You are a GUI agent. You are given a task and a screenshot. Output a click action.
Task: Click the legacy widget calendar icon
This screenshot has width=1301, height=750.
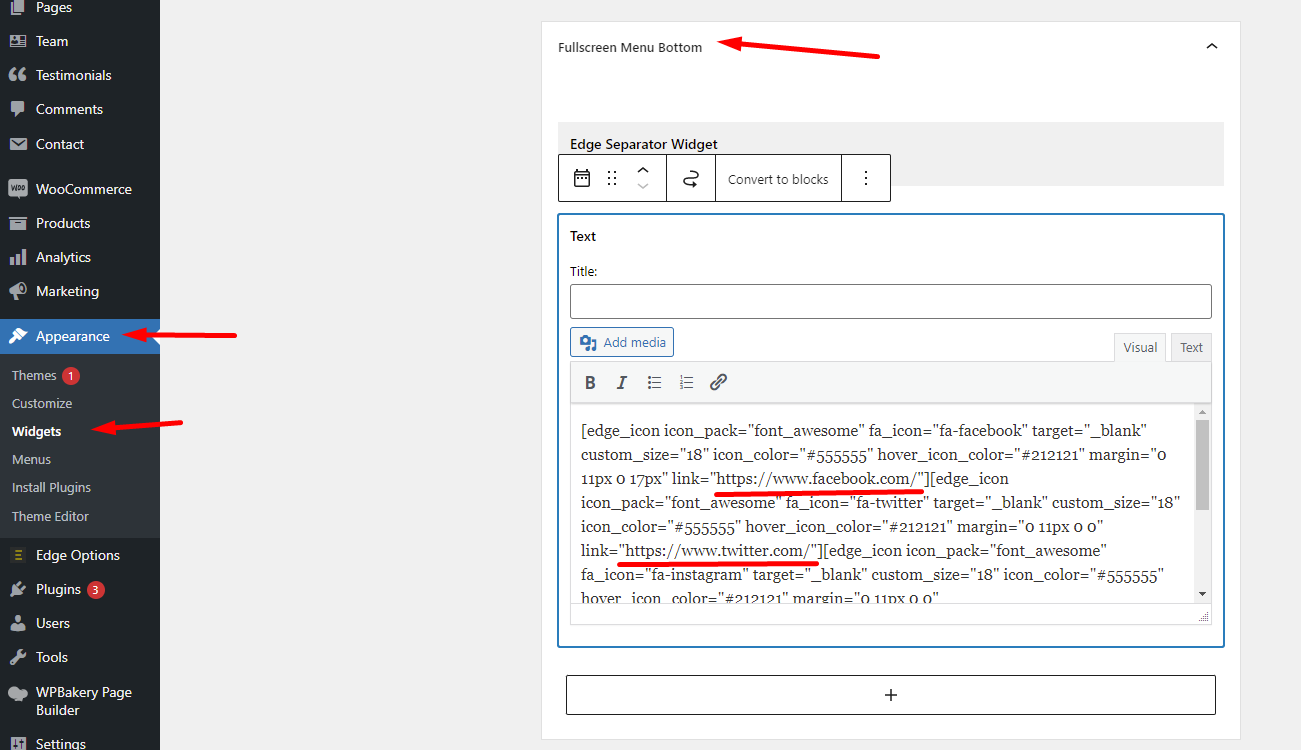(582, 178)
